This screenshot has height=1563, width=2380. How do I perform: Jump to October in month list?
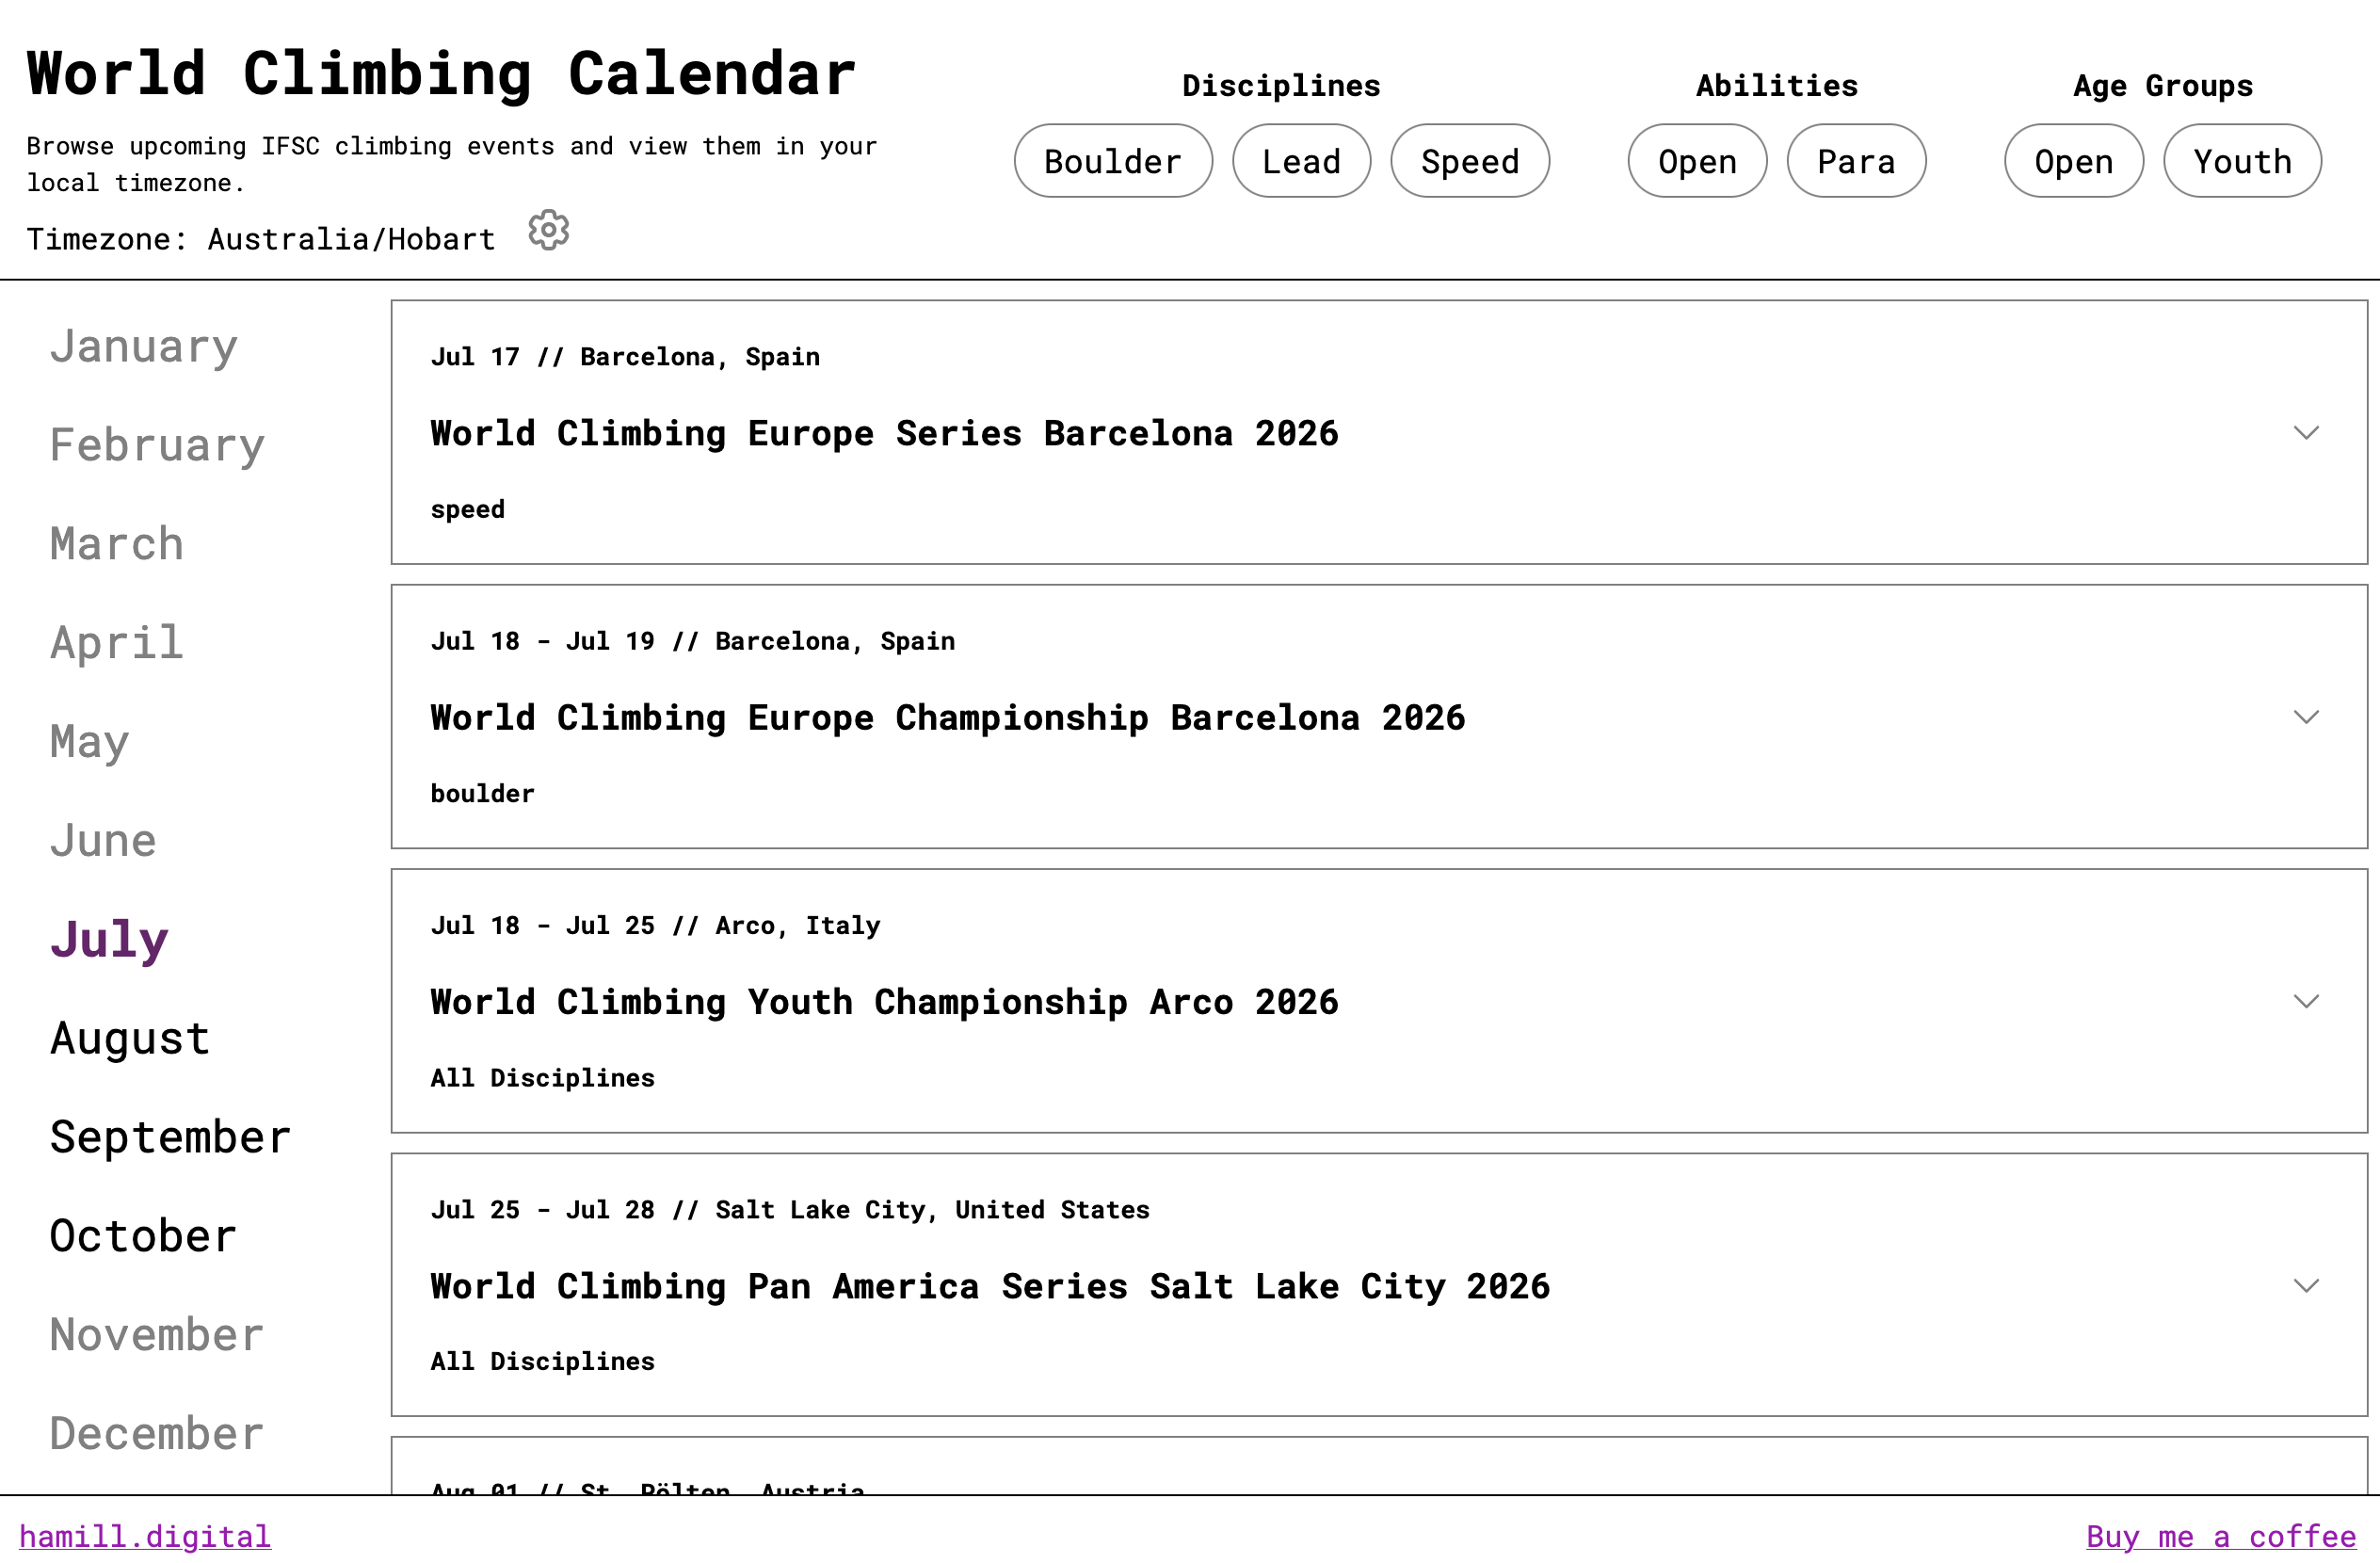(143, 1236)
